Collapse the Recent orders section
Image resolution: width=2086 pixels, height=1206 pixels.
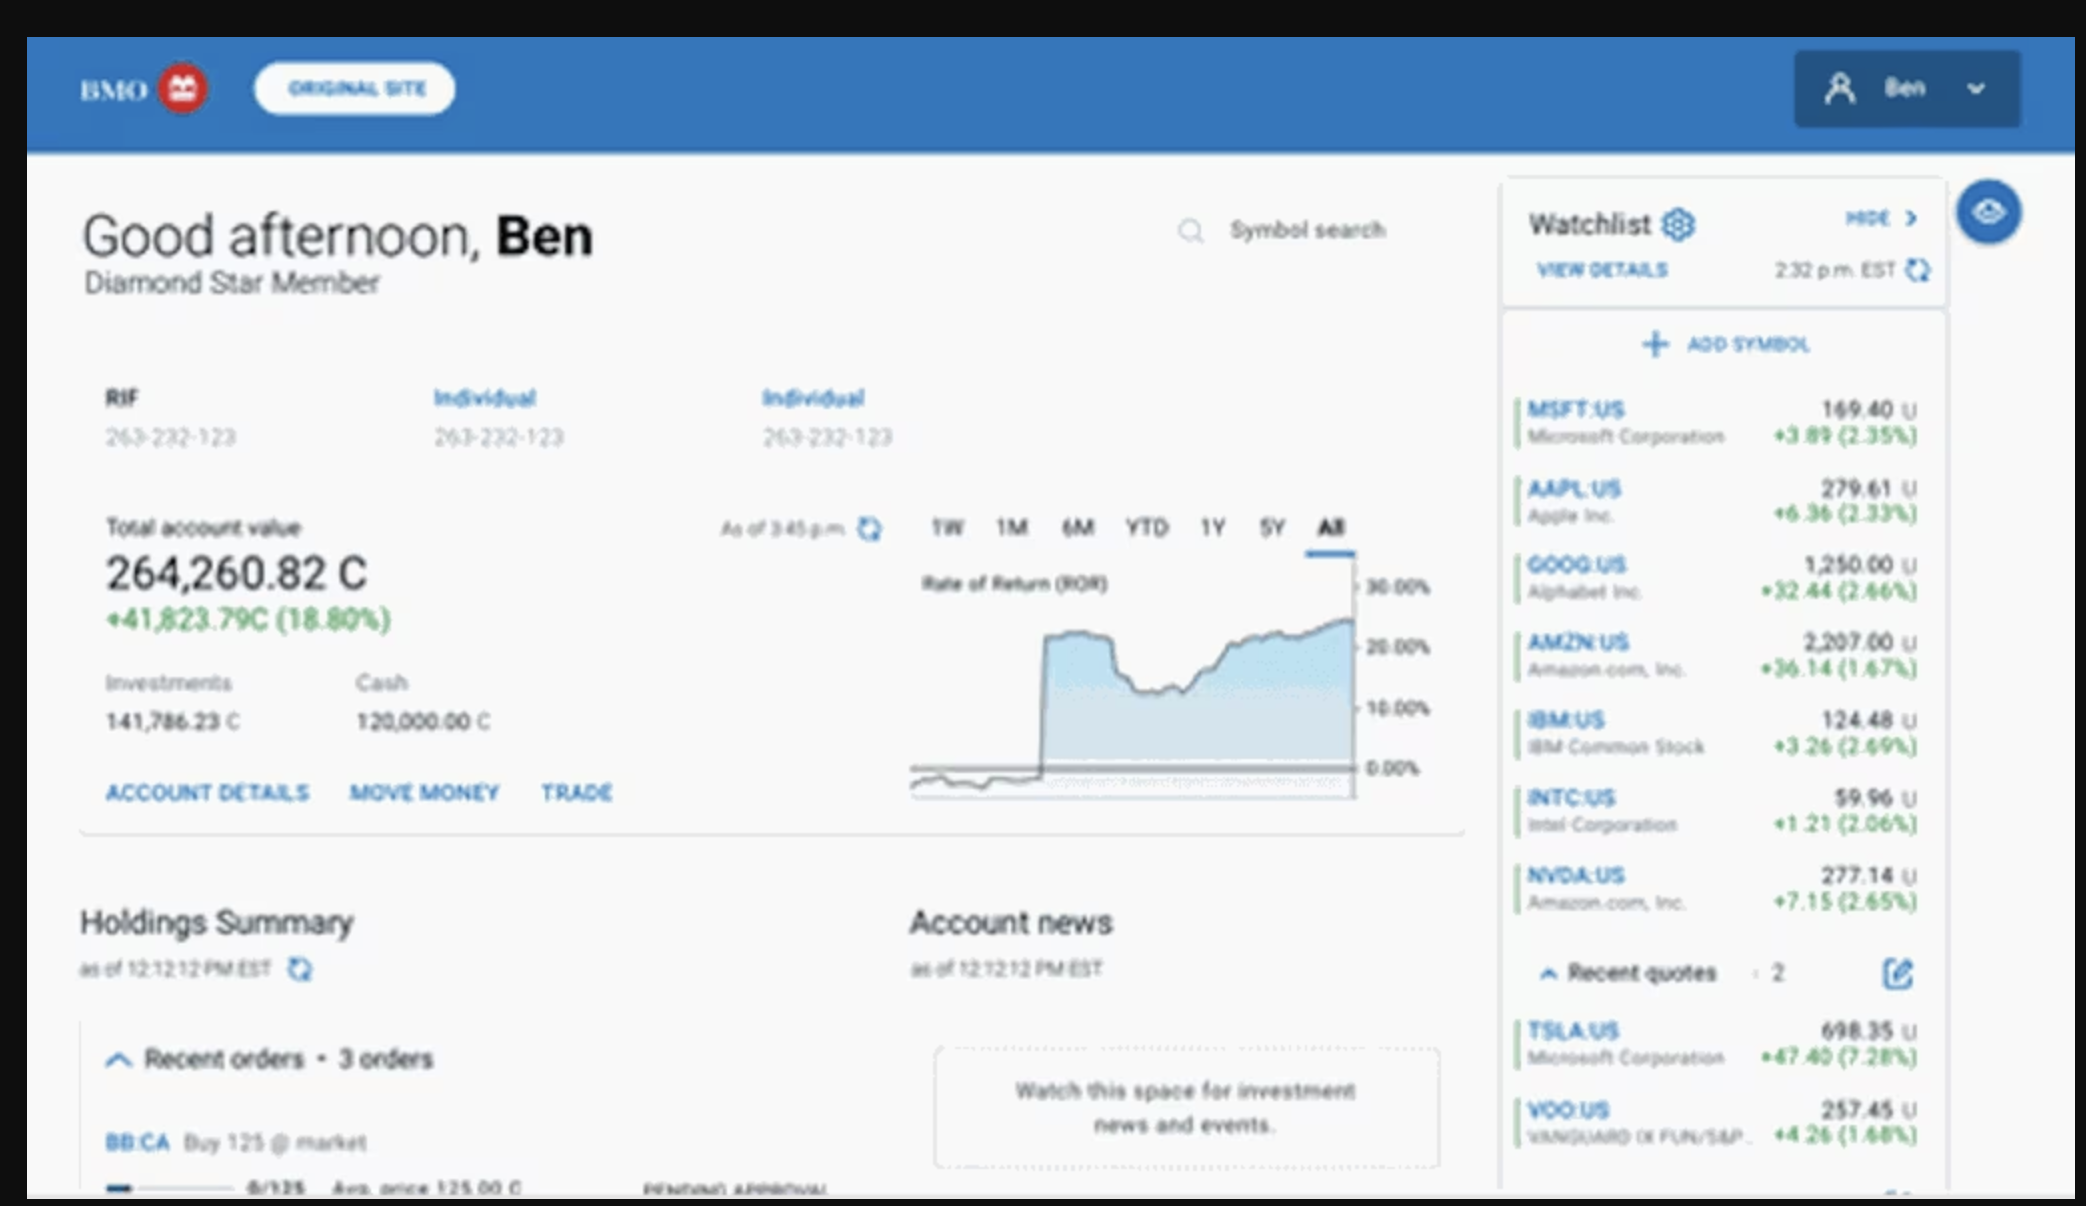(118, 1059)
